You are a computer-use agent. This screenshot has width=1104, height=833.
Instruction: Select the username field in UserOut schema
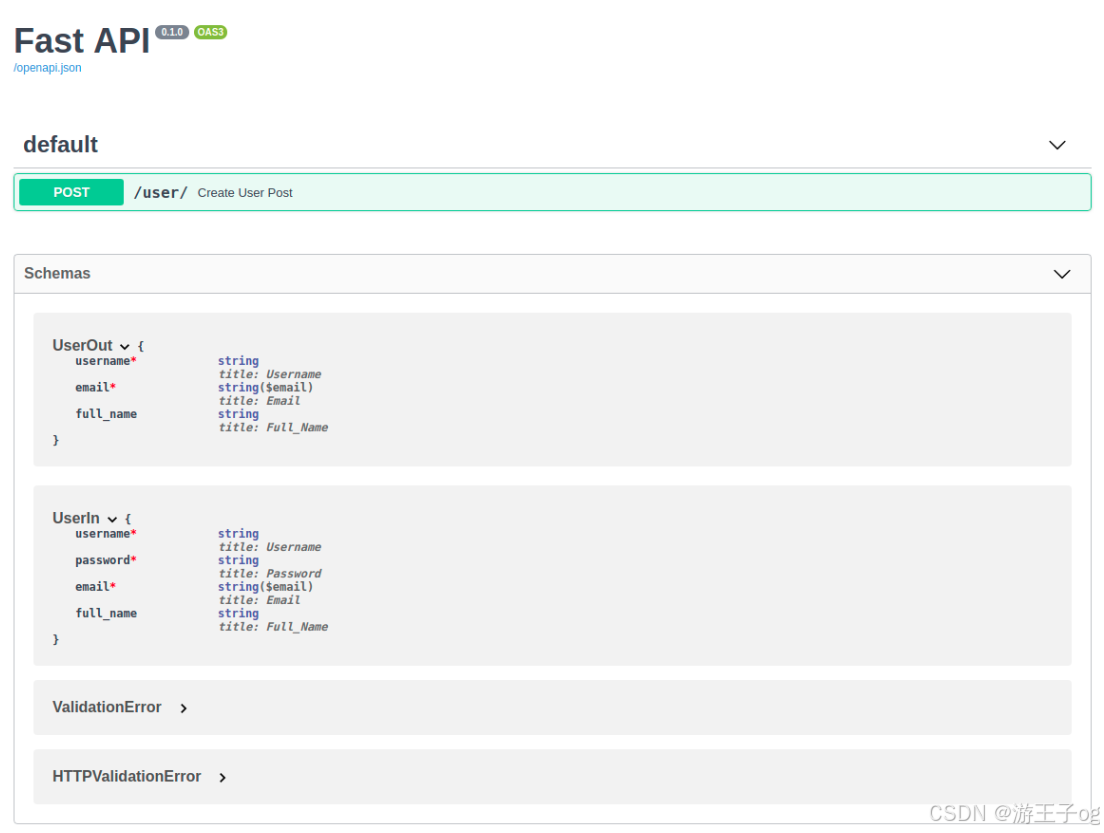103,361
